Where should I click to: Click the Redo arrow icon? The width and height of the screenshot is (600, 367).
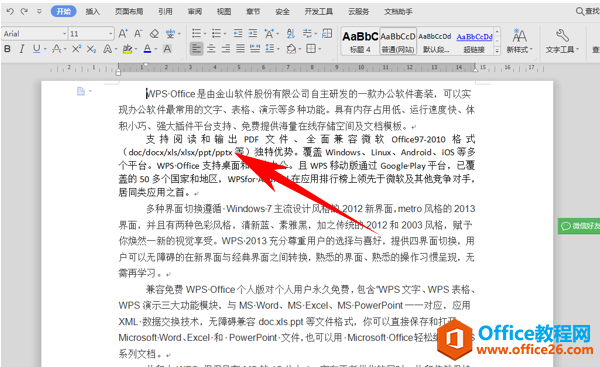click(x=24, y=11)
